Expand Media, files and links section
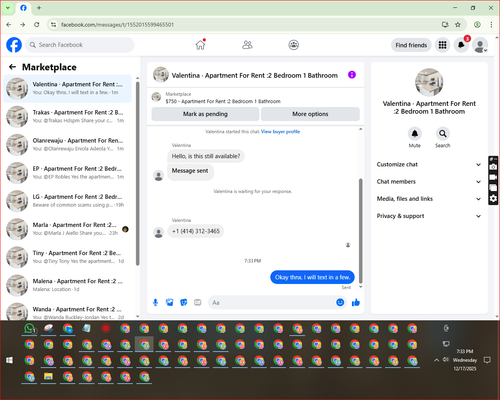500x400 pixels. pyautogui.click(x=429, y=199)
